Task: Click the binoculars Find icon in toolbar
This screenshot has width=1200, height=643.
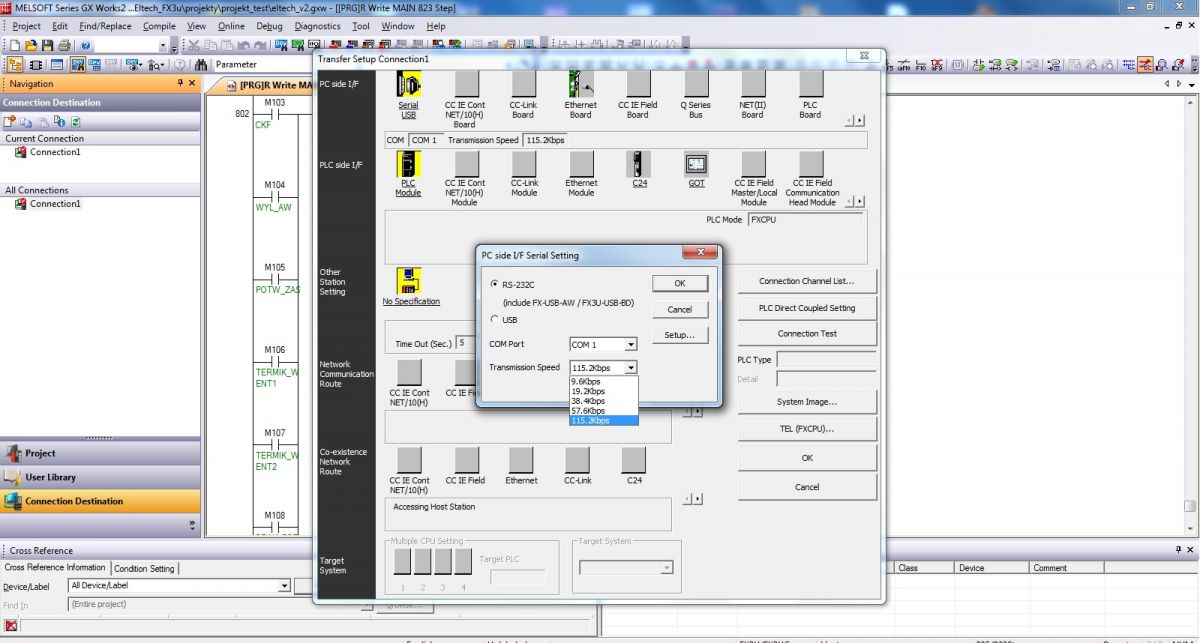Action: click(201, 65)
